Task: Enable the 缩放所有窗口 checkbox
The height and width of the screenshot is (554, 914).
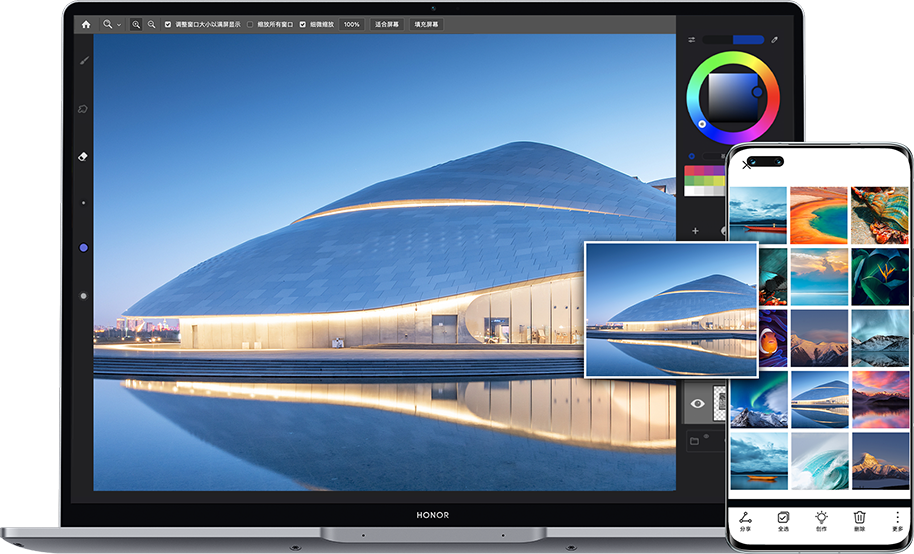Action: coord(250,24)
